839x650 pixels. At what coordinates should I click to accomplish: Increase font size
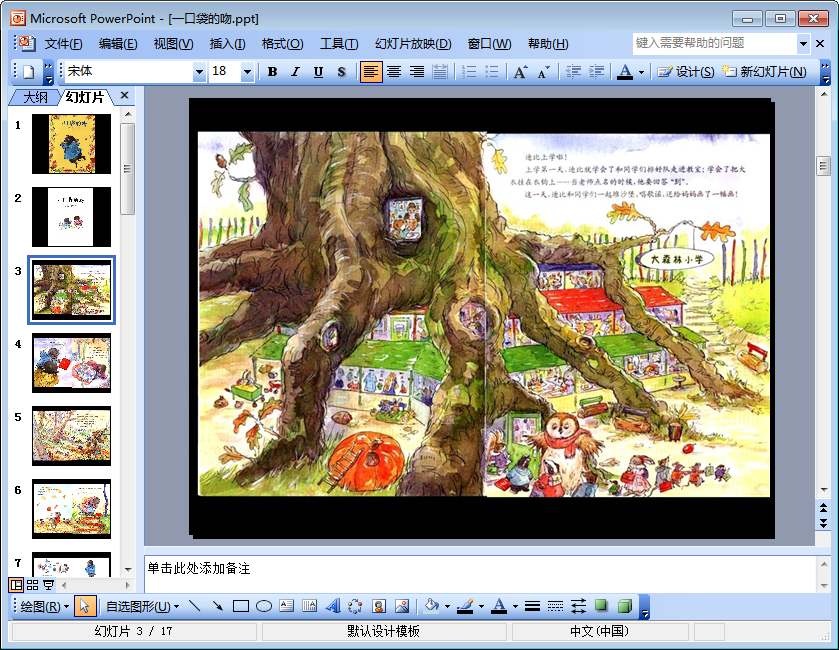coord(520,72)
